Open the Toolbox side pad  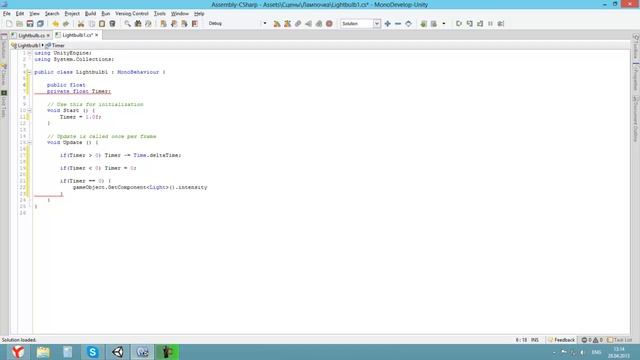(x=636, y=47)
